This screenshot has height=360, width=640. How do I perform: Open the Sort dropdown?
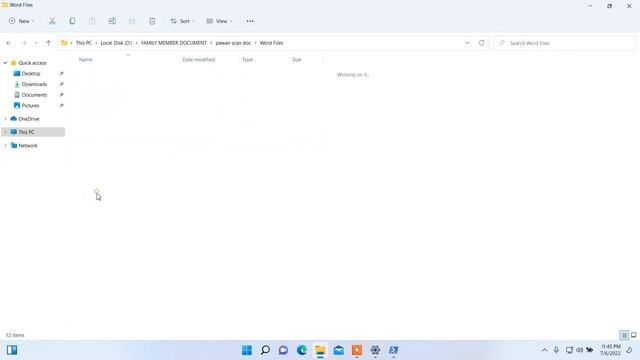[x=182, y=21]
